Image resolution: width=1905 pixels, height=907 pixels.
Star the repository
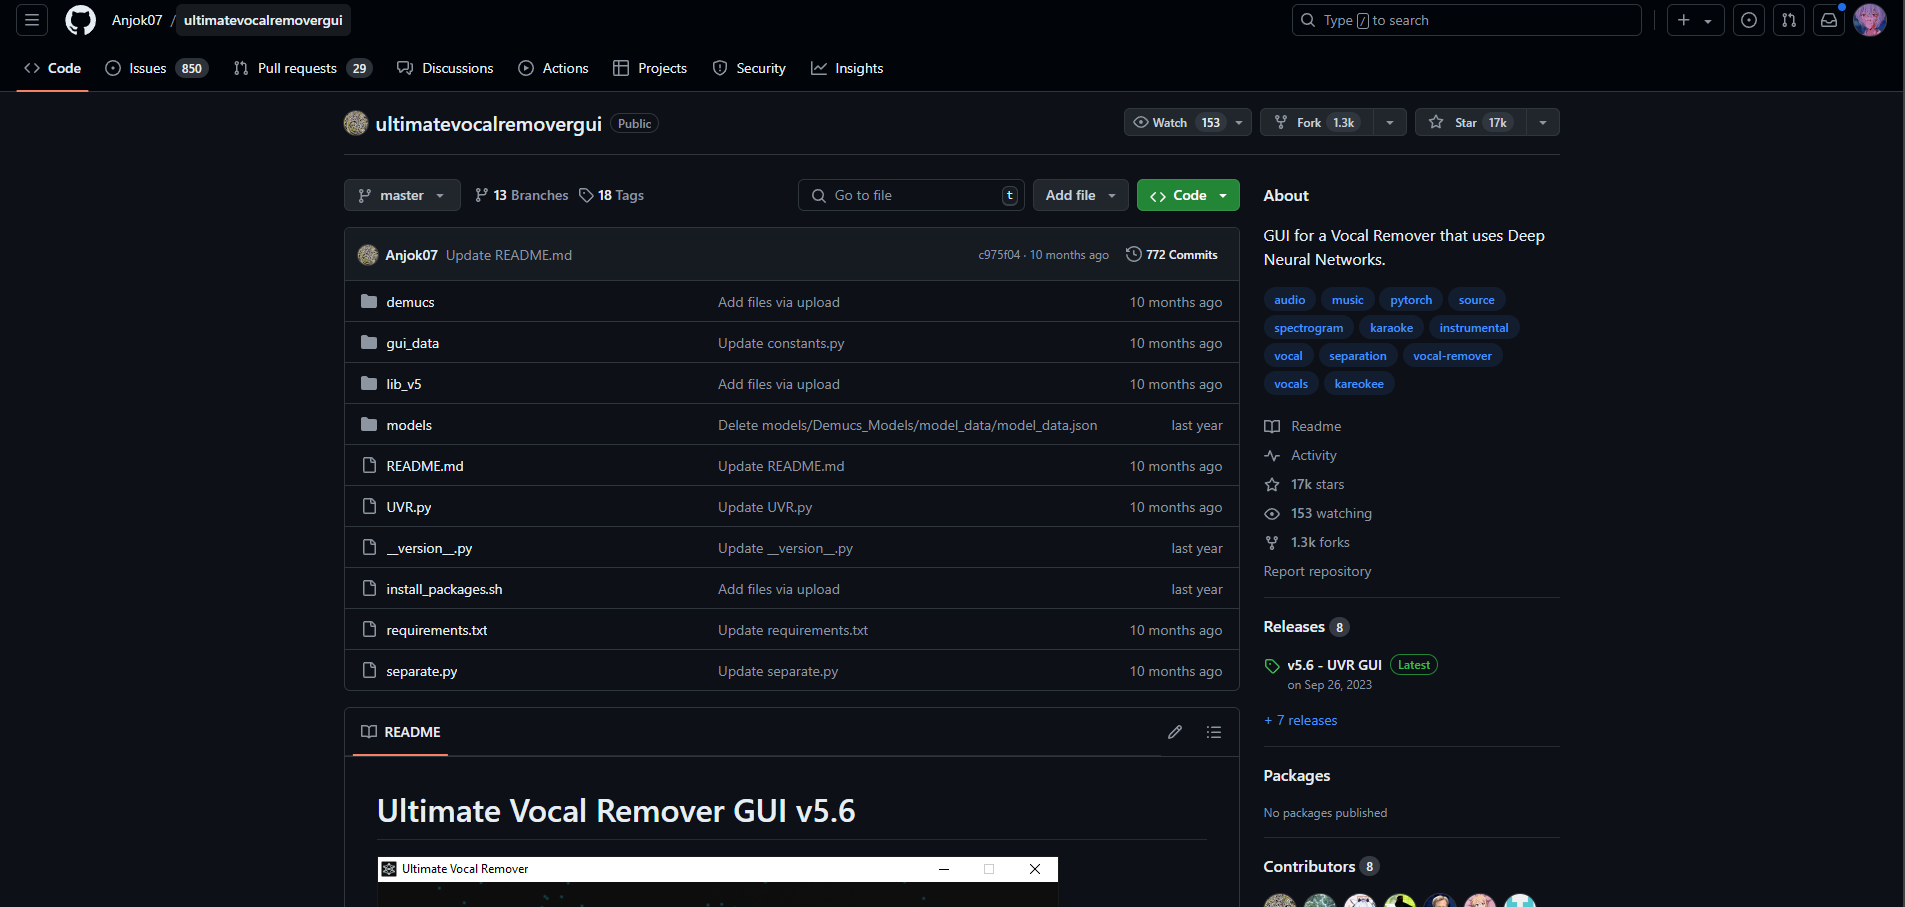coord(1470,122)
